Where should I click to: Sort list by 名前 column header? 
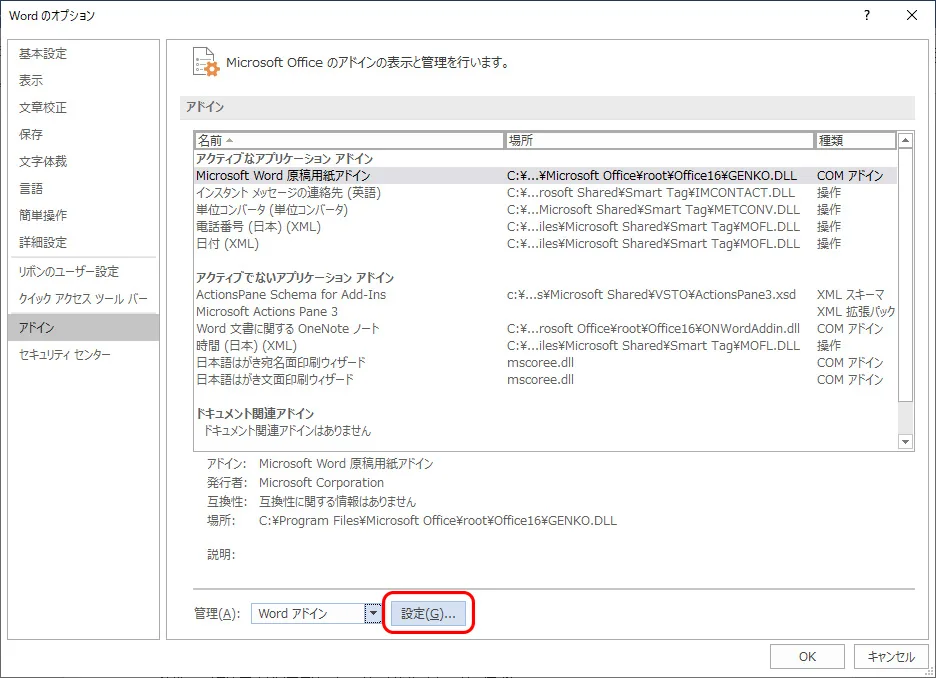point(349,141)
